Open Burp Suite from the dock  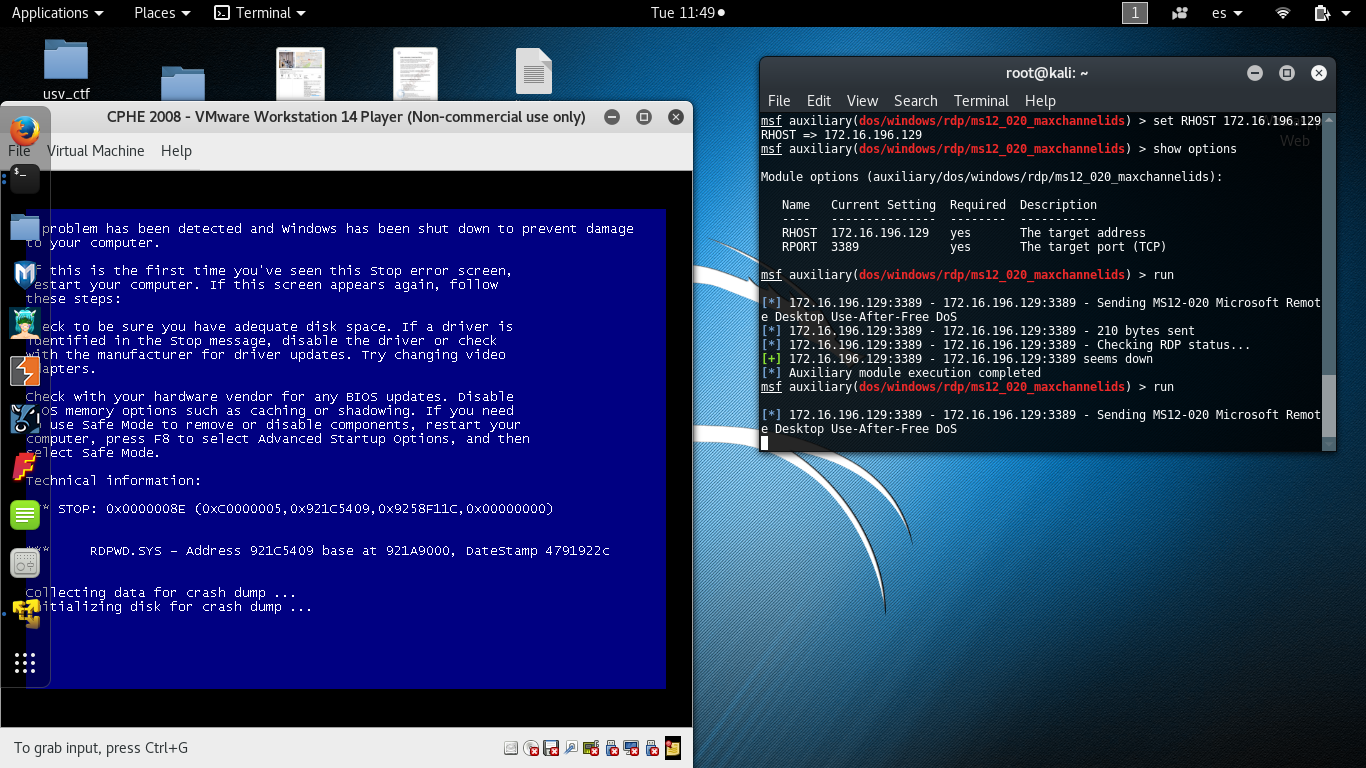[x=25, y=371]
